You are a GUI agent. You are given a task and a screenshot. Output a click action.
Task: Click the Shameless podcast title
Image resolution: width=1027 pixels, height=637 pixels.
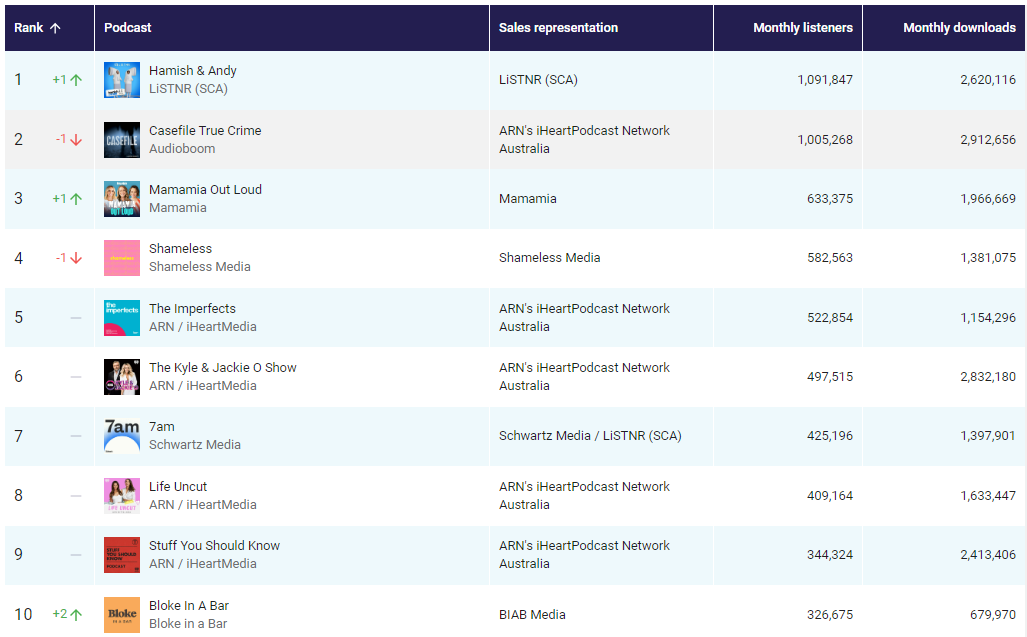[x=180, y=249]
